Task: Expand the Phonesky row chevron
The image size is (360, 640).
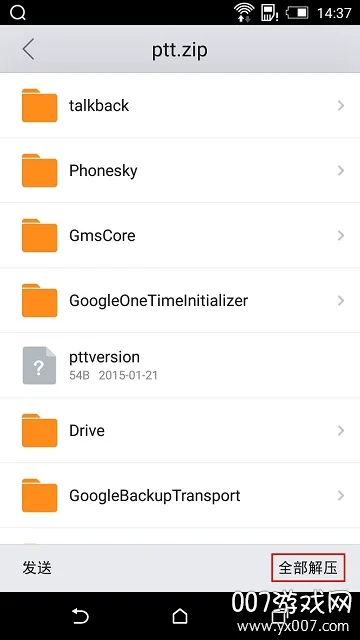Action: click(x=341, y=171)
